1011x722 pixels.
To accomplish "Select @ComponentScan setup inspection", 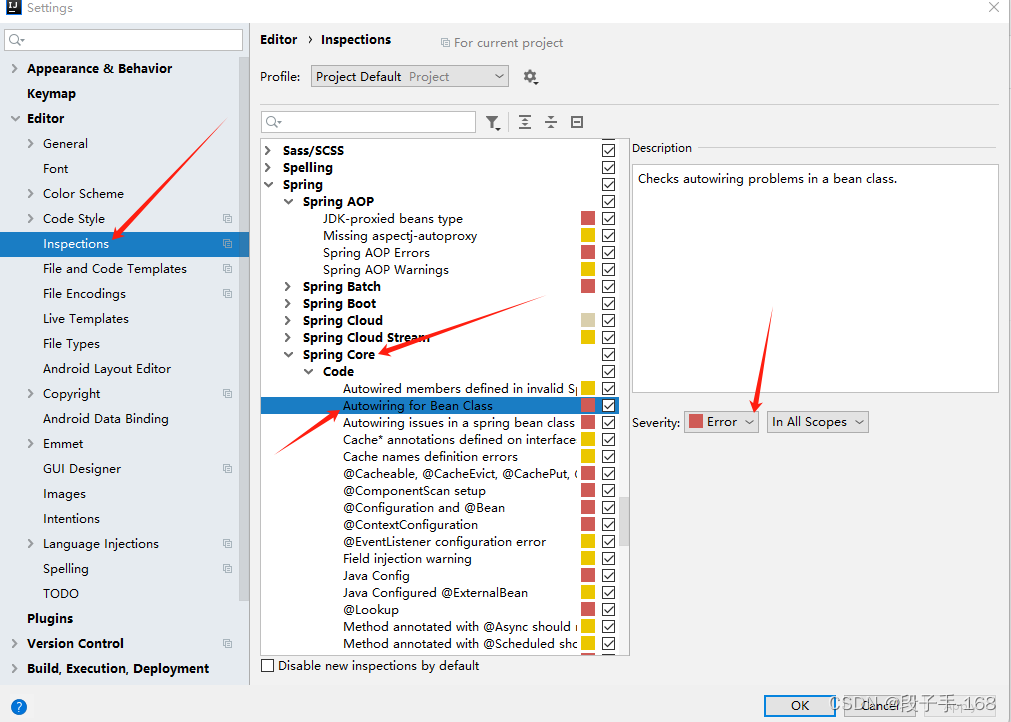I will tap(414, 491).
